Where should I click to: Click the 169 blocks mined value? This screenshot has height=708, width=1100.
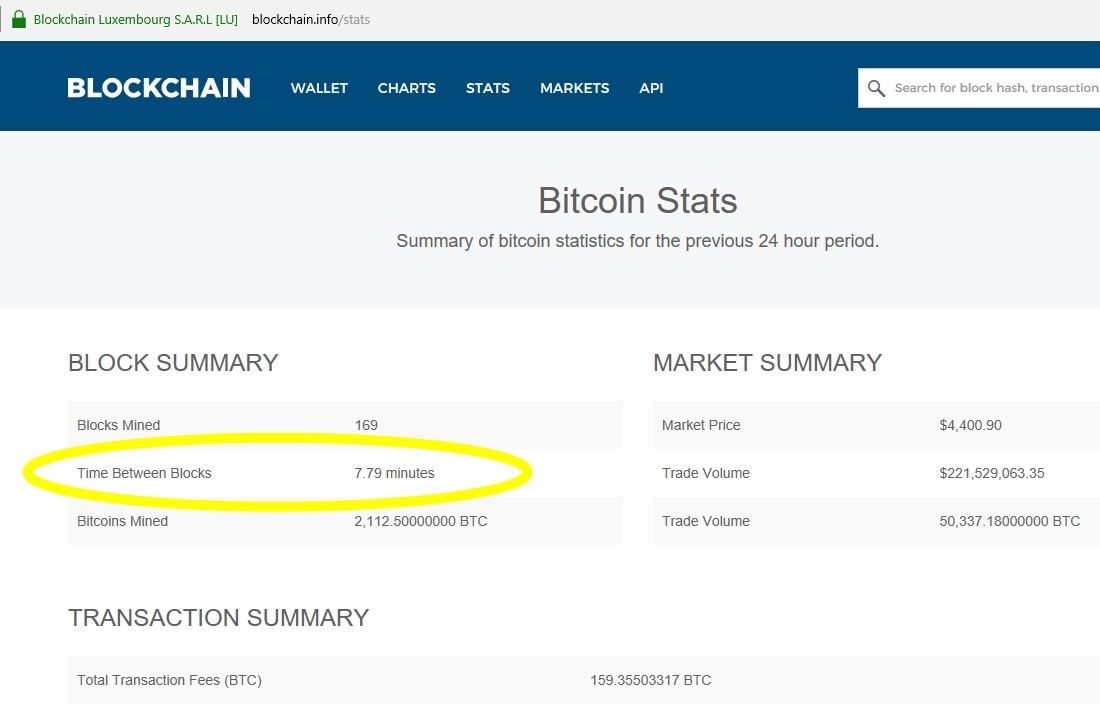point(366,425)
